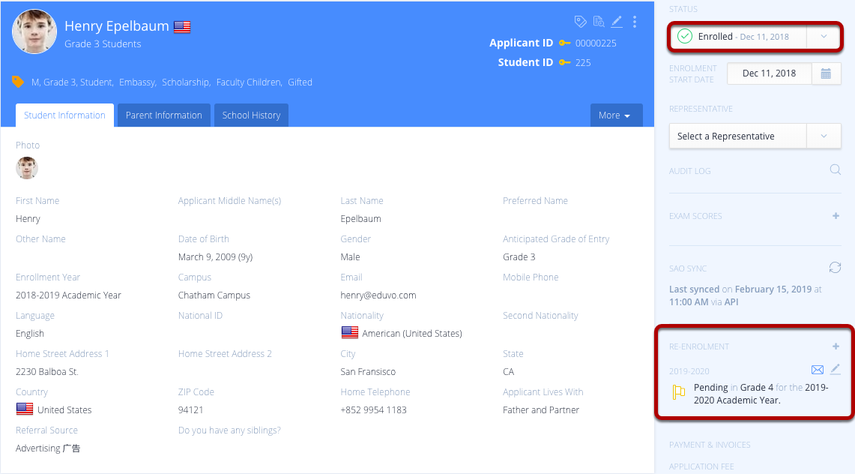Open the tag icon in header toolbar
The width and height of the screenshot is (855, 474).
580,21
